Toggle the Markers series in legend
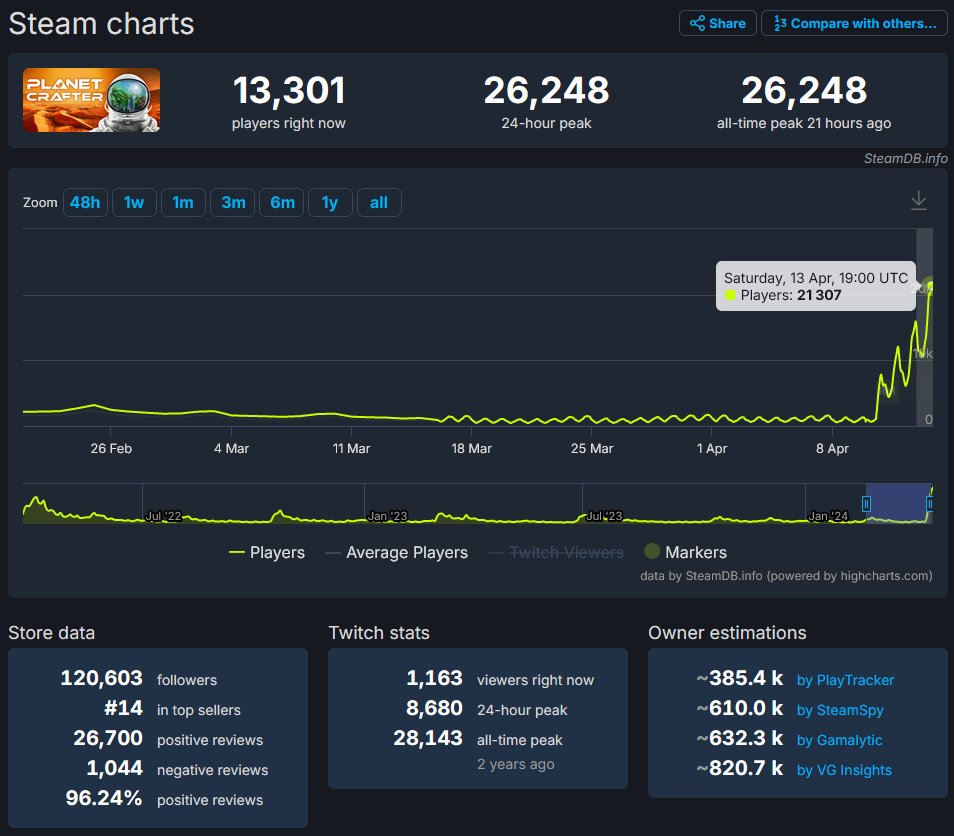The image size is (954, 836). coord(686,552)
